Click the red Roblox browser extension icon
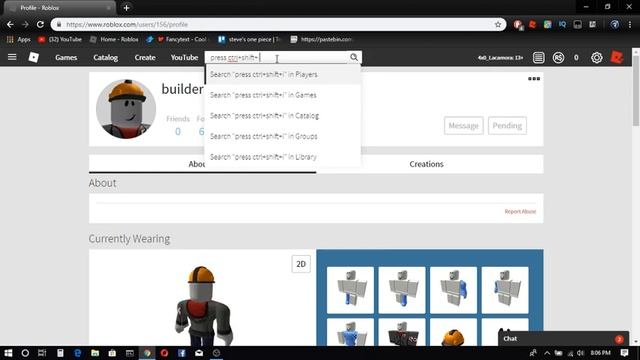 (x=532, y=24)
